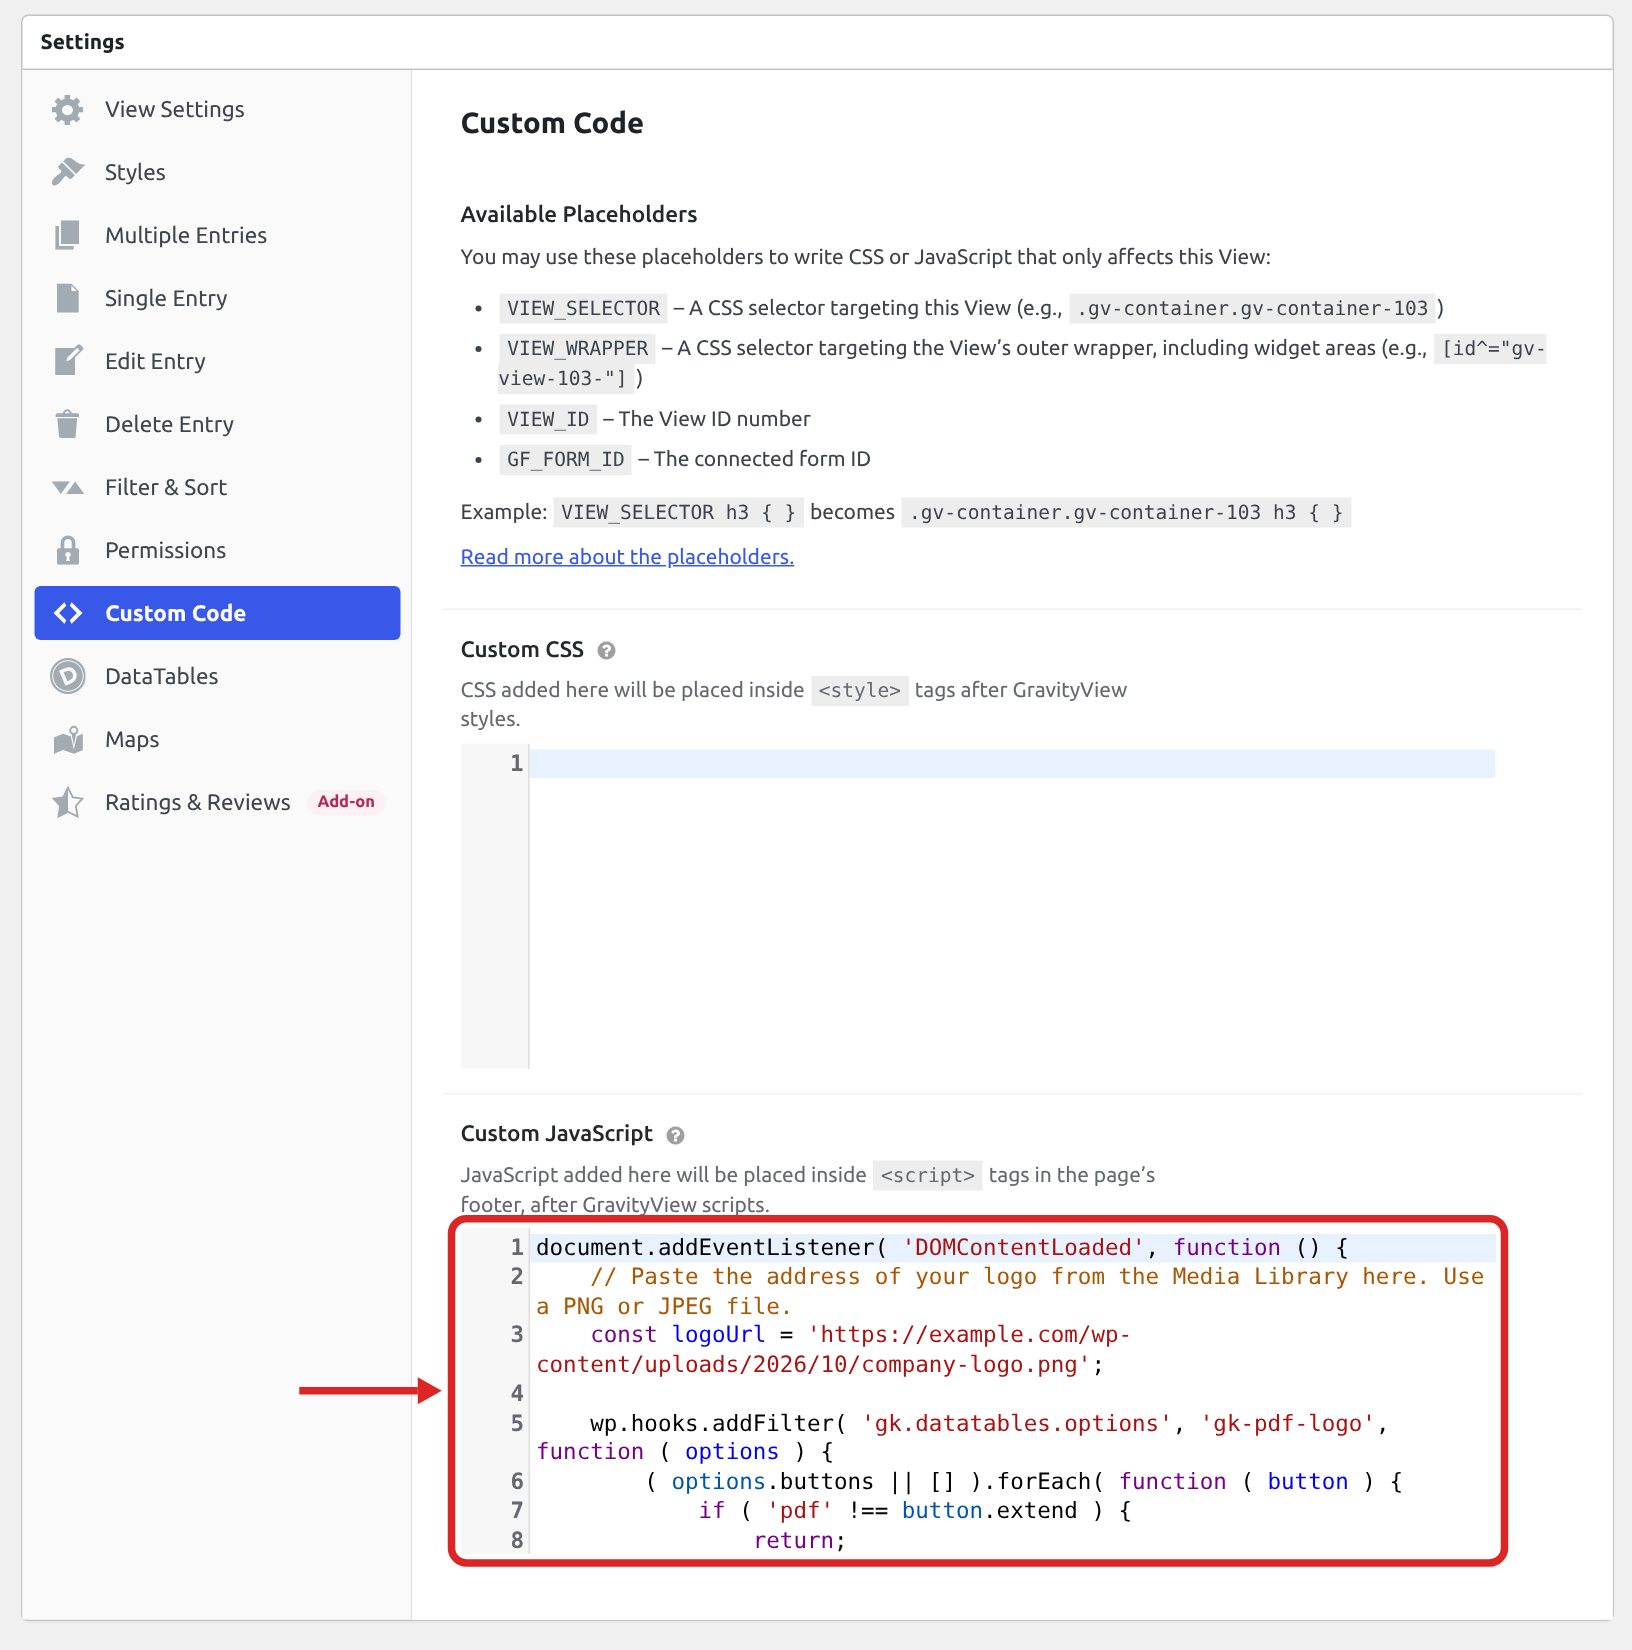This screenshot has height=1650, width=1632.
Task: Click the Edit Entry pencil icon
Action: 67,361
